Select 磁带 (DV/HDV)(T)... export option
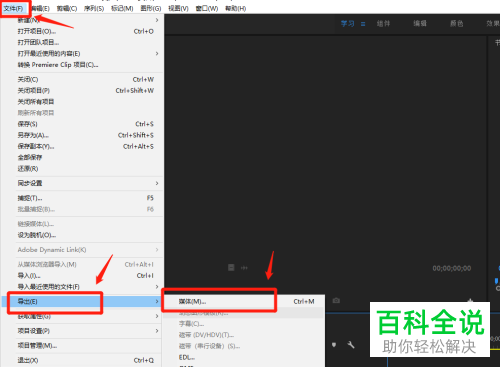The width and height of the screenshot is (500, 367). pyautogui.click(x=243, y=335)
